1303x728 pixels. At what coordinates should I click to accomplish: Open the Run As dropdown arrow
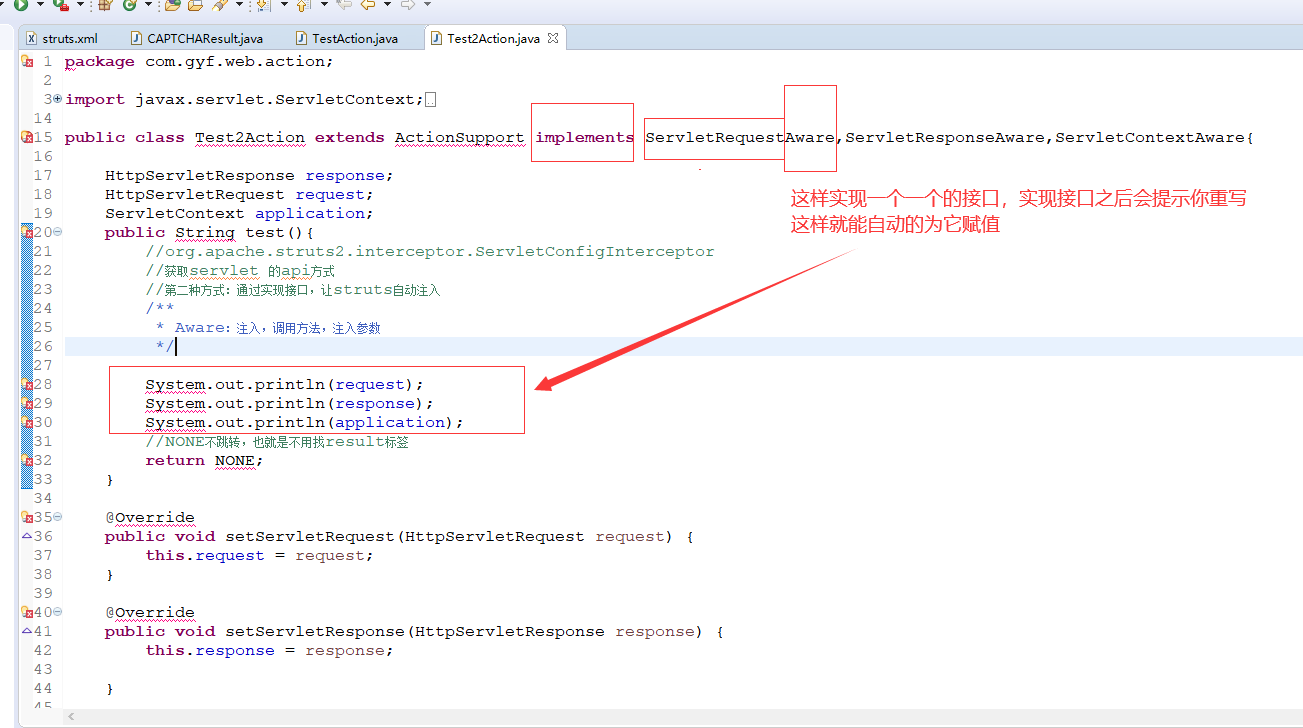[x=39, y=5]
